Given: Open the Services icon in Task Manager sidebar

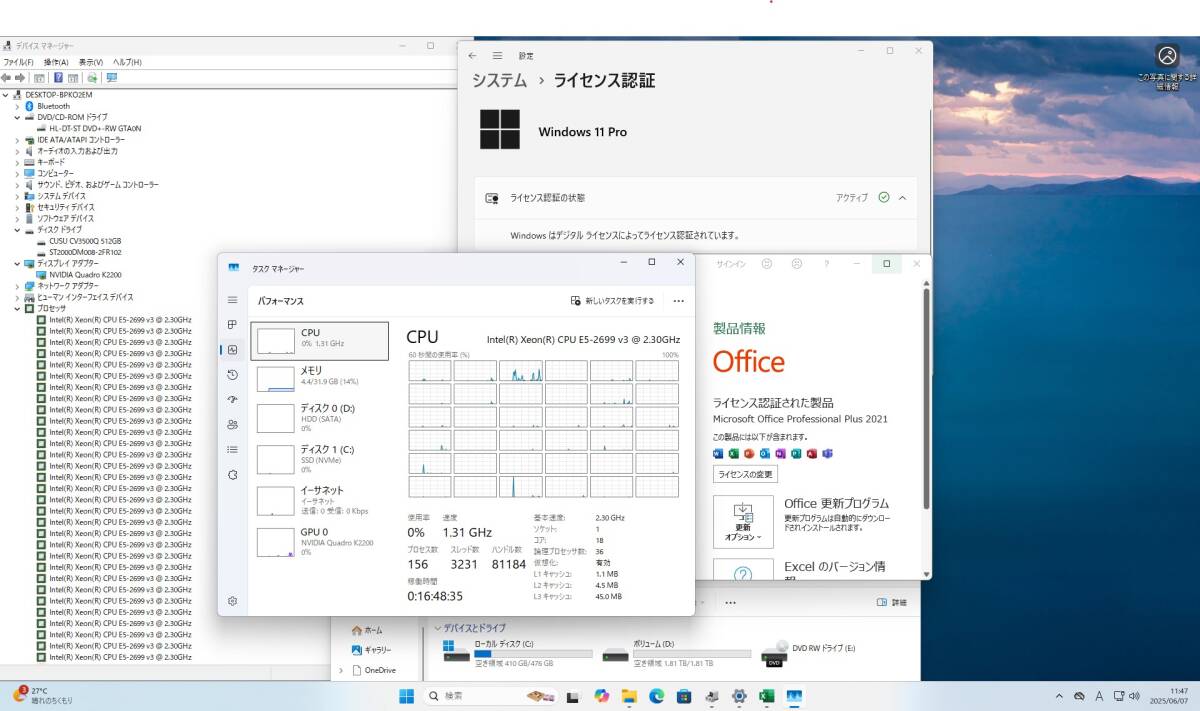Looking at the screenshot, I should (233, 475).
